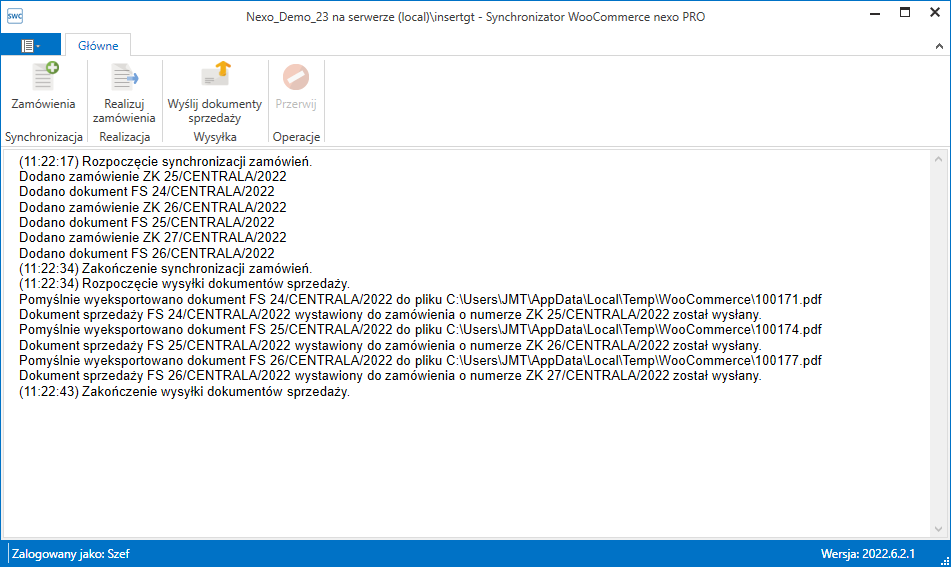The width and height of the screenshot is (951, 567).
Task: Click line 'Dokument sprzedaży FS 25/CENTRALA/2022 ... został wysłany'
Action: tap(390, 346)
